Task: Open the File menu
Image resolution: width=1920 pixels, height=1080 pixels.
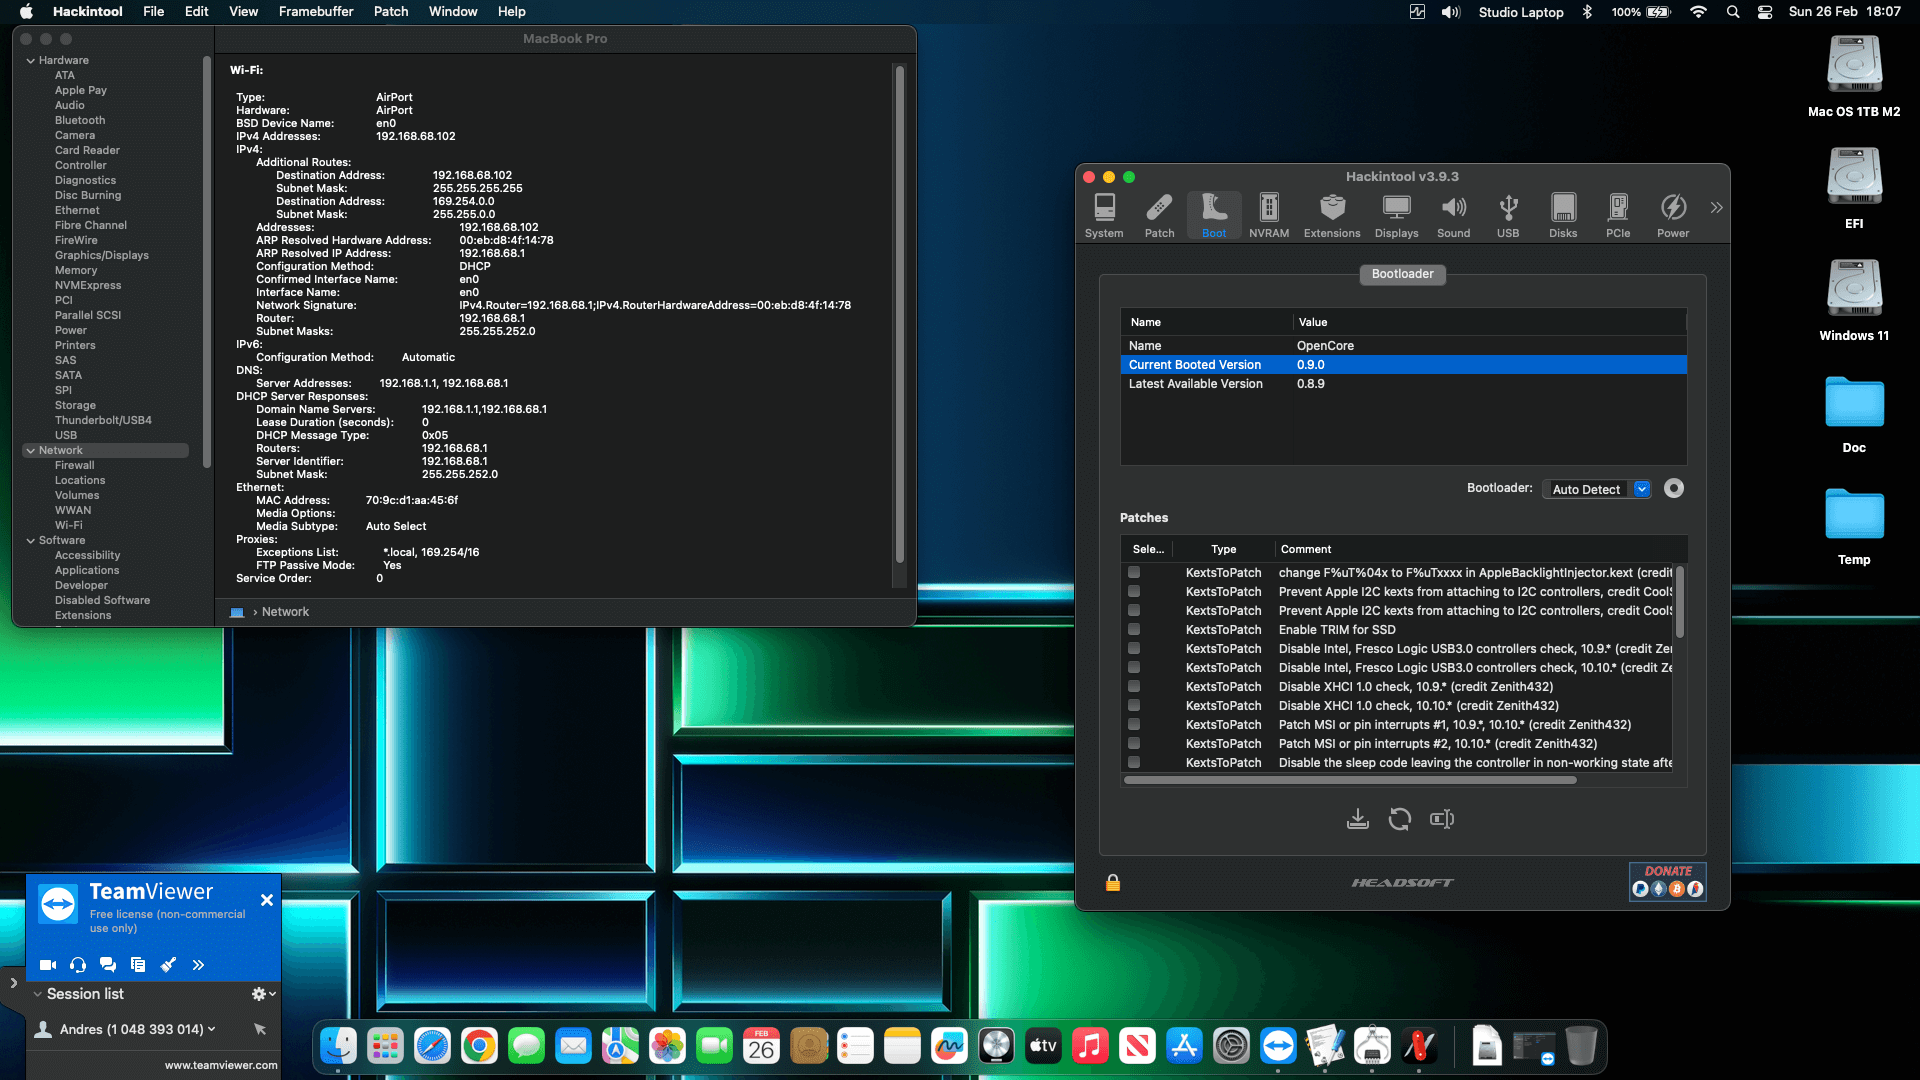Action: coord(153,12)
